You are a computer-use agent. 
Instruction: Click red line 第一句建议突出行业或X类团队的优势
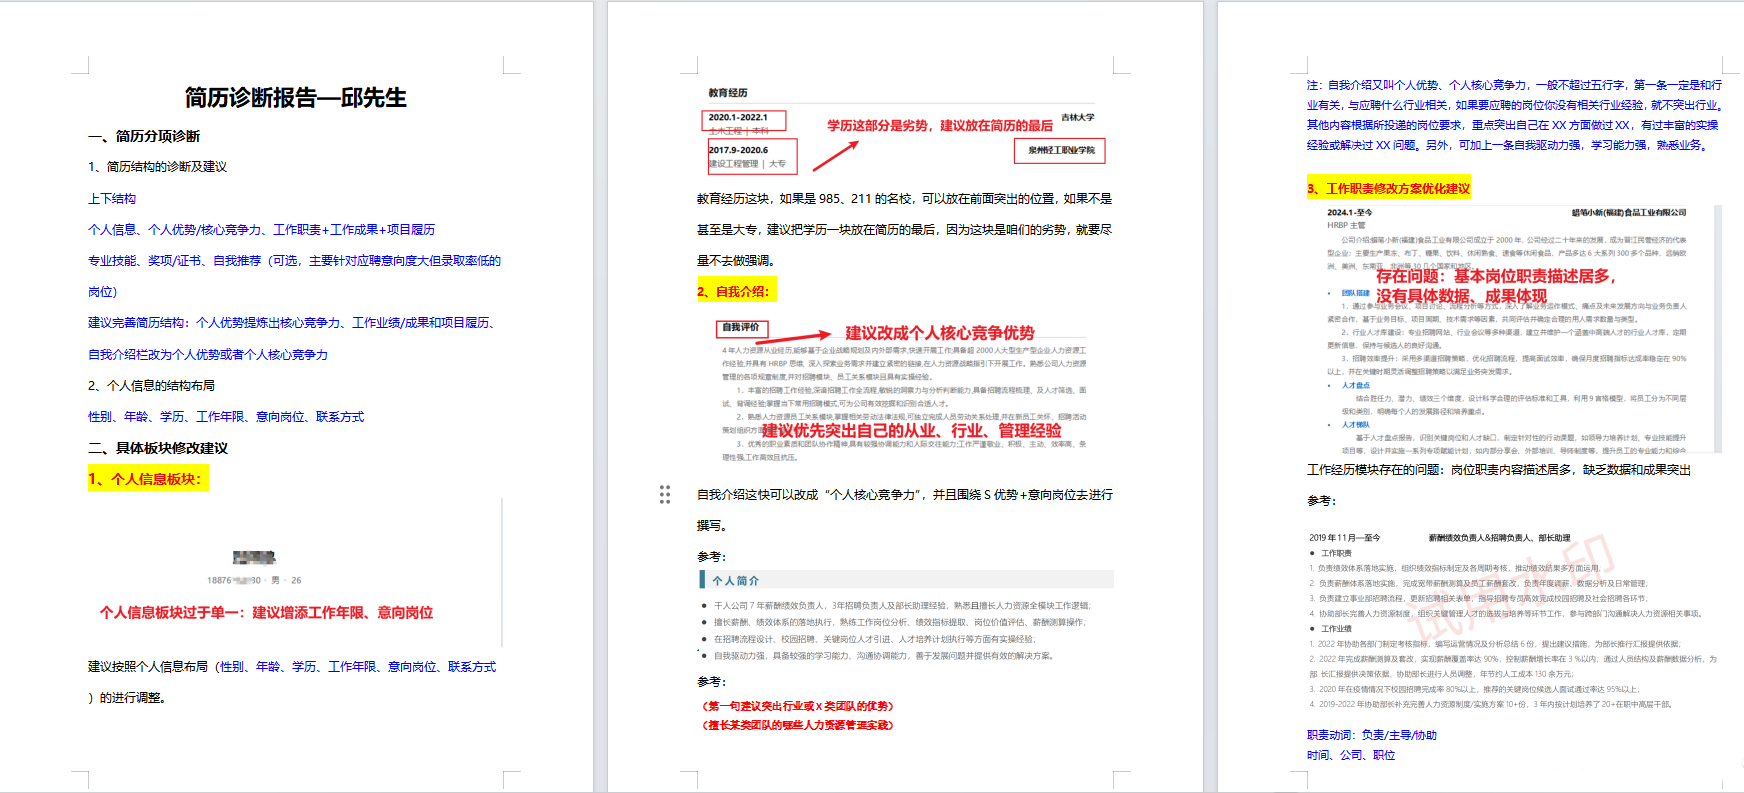click(x=798, y=706)
